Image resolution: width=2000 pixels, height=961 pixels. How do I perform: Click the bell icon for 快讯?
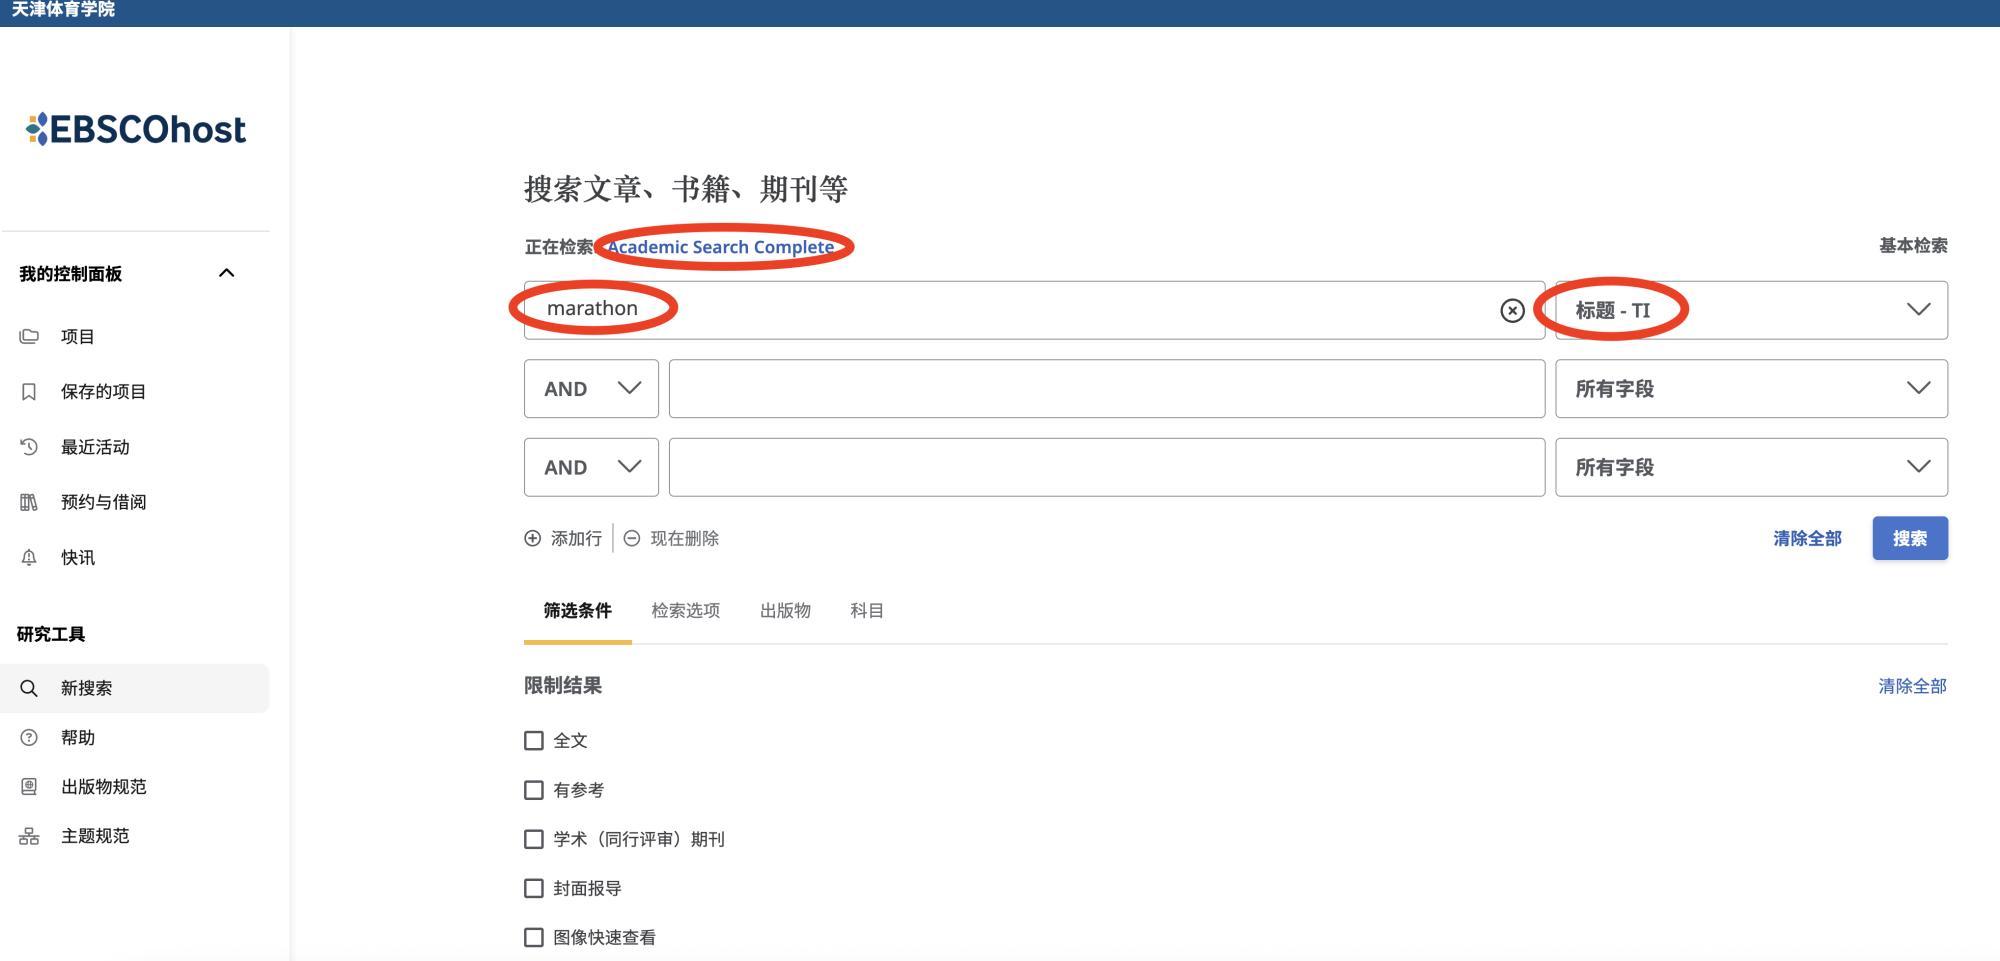(29, 558)
